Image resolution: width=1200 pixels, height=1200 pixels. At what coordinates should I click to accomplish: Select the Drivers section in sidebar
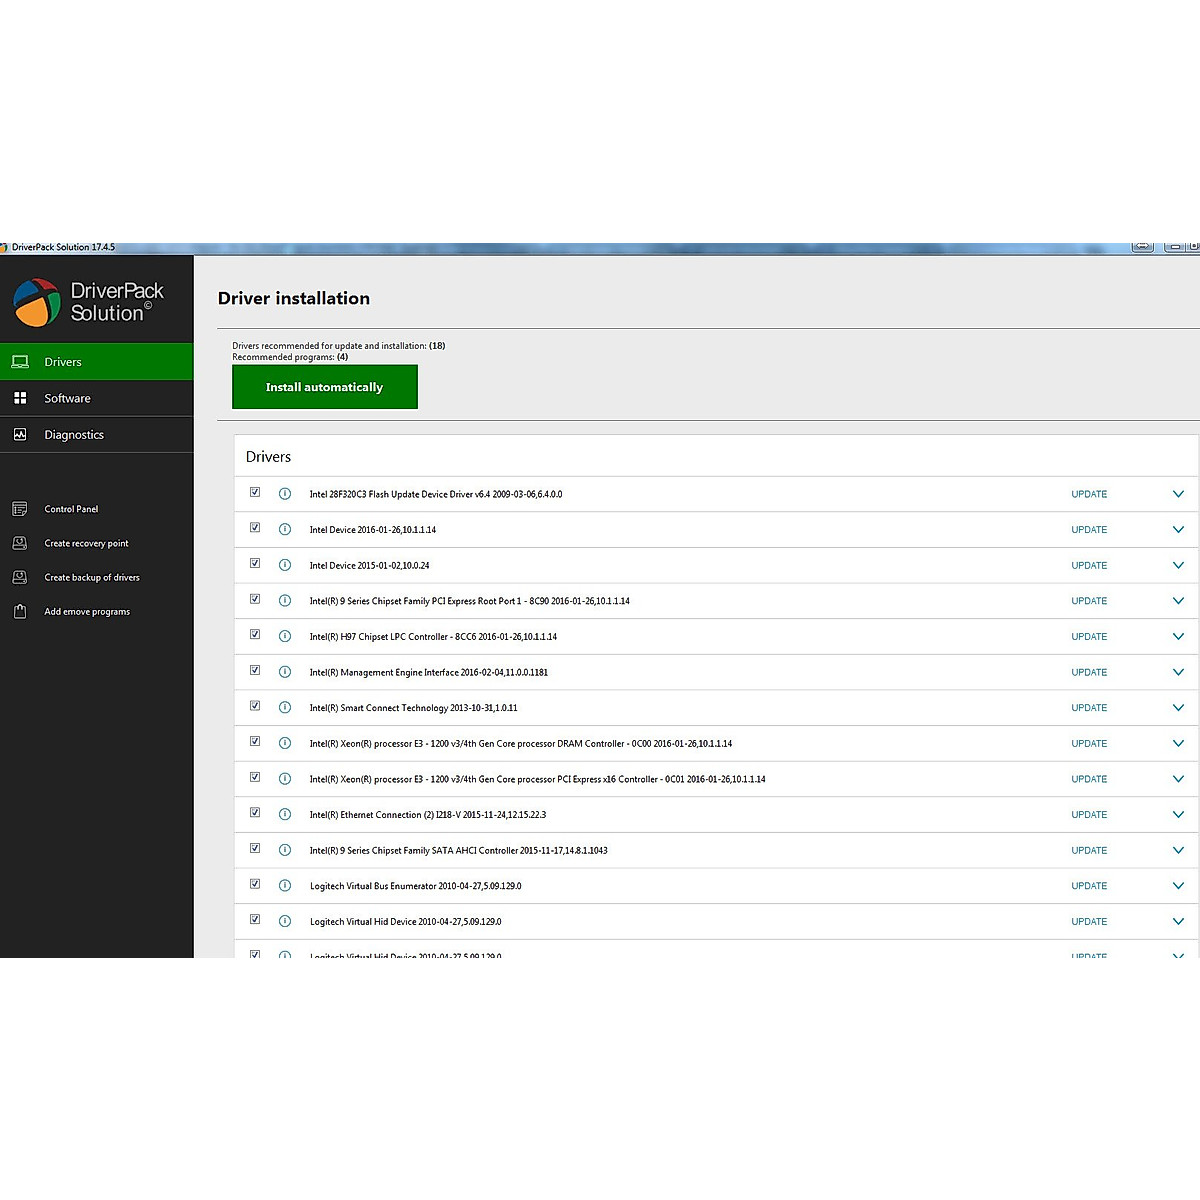coord(63,362)
